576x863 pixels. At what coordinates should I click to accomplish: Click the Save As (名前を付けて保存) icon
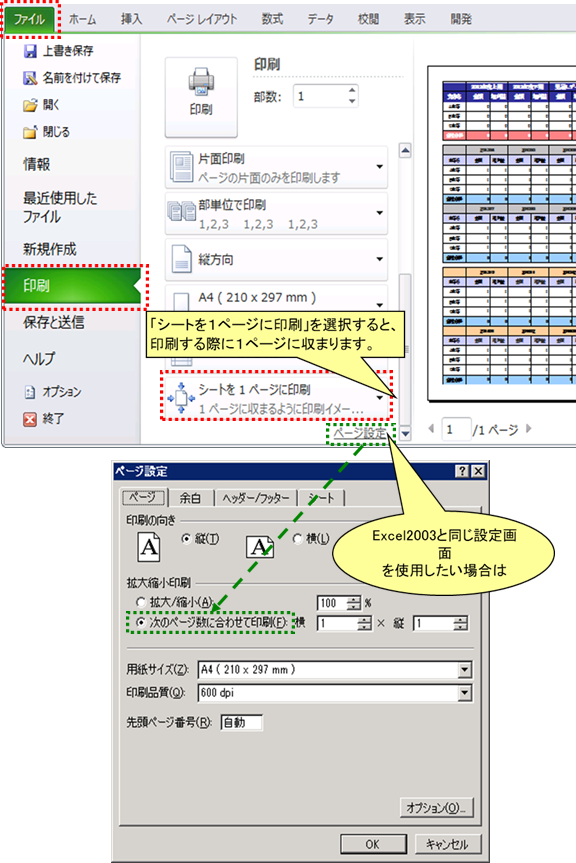(30, 78)
